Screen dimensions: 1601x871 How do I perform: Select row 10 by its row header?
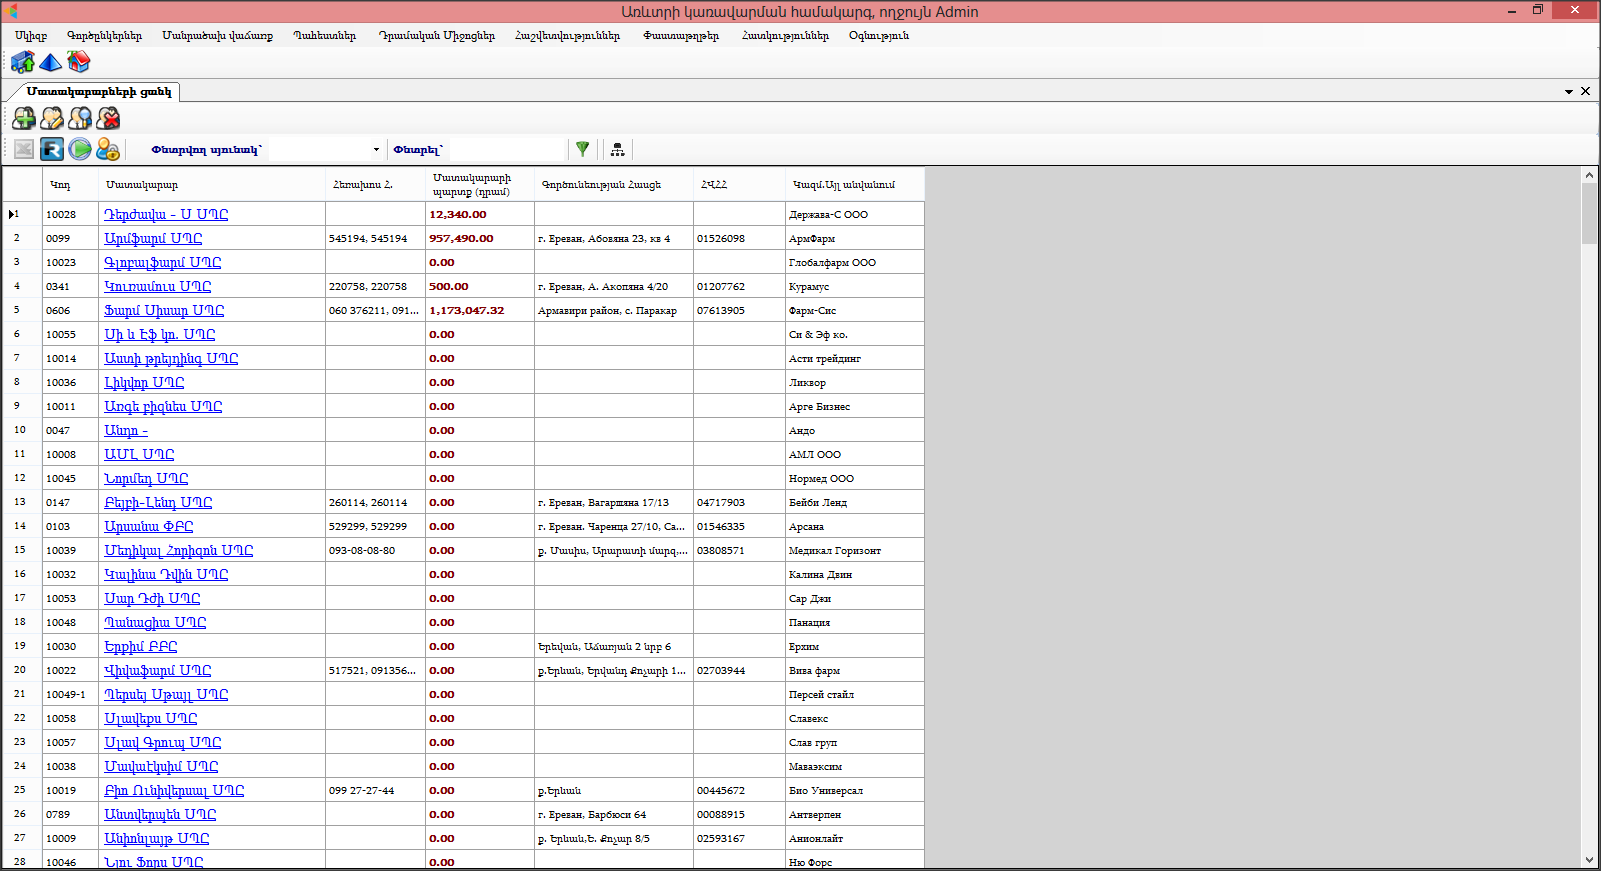coord(22,430)
